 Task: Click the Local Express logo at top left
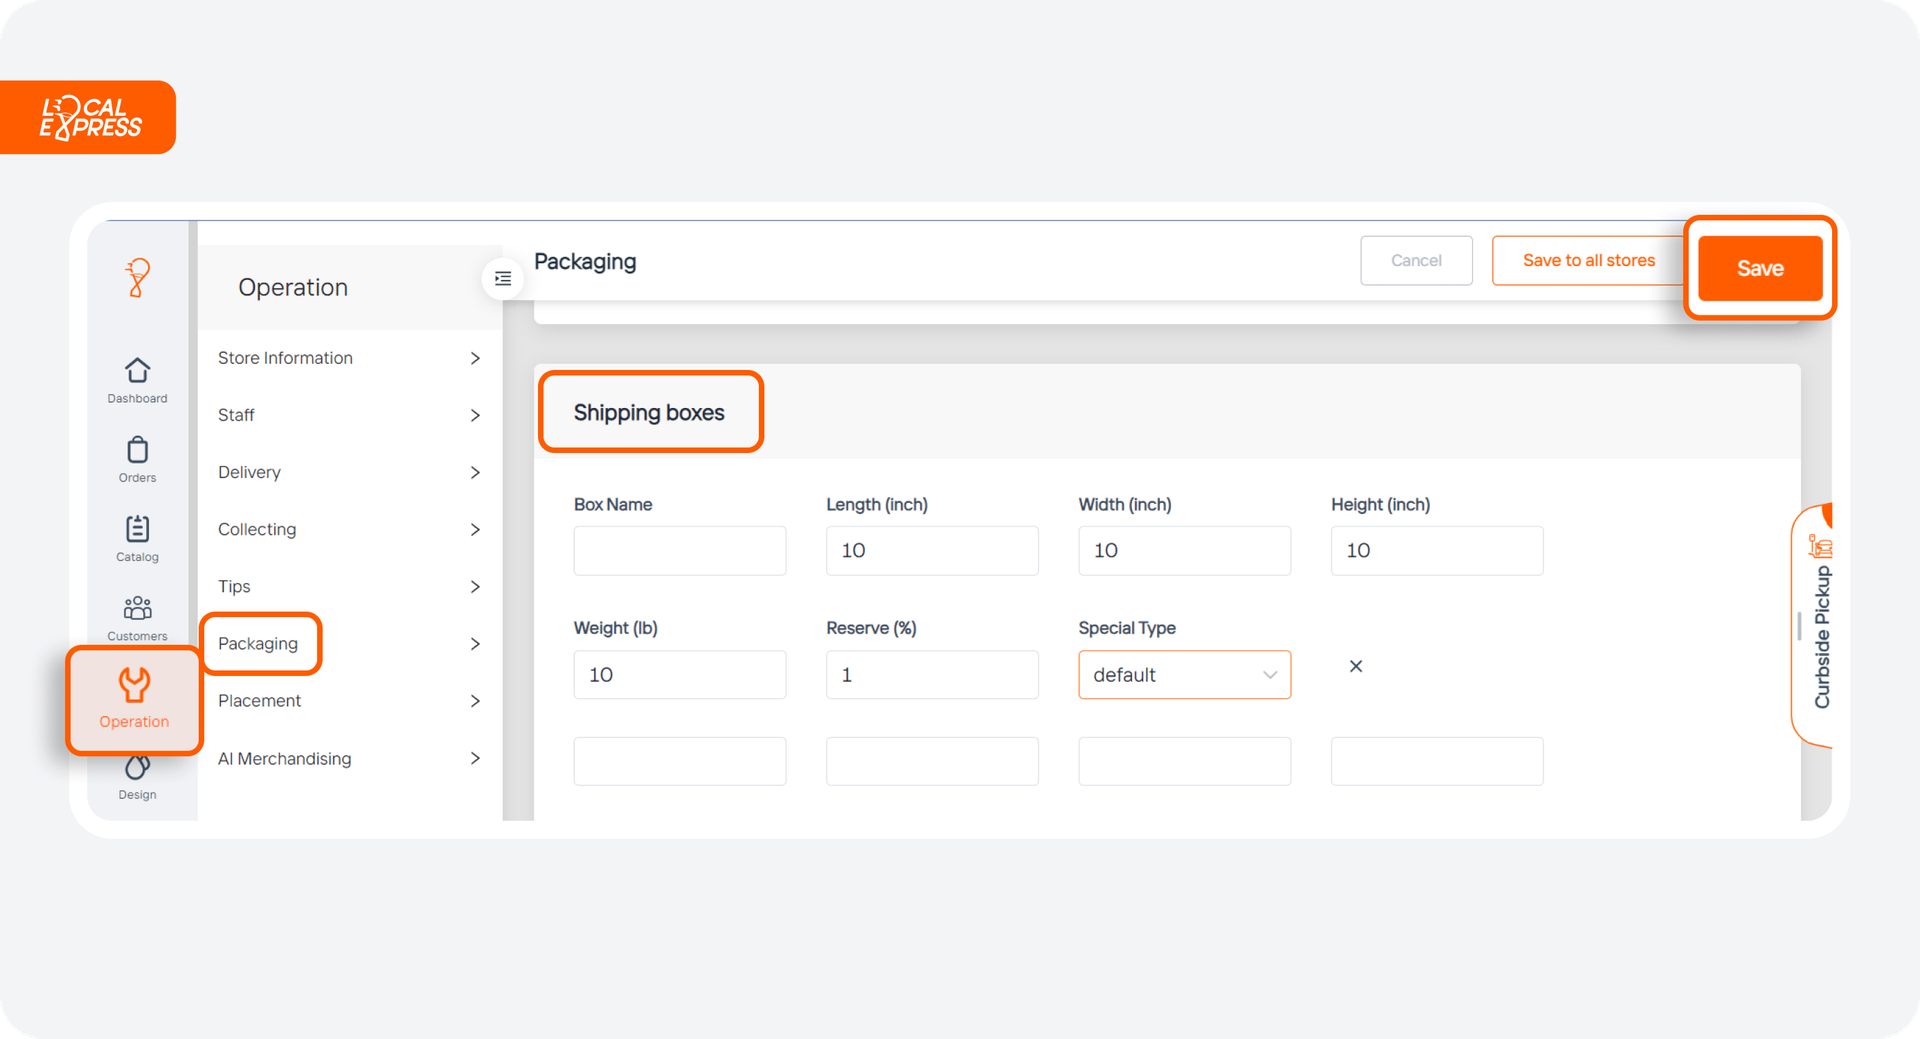pyautogui.click(x=88, y=117)
